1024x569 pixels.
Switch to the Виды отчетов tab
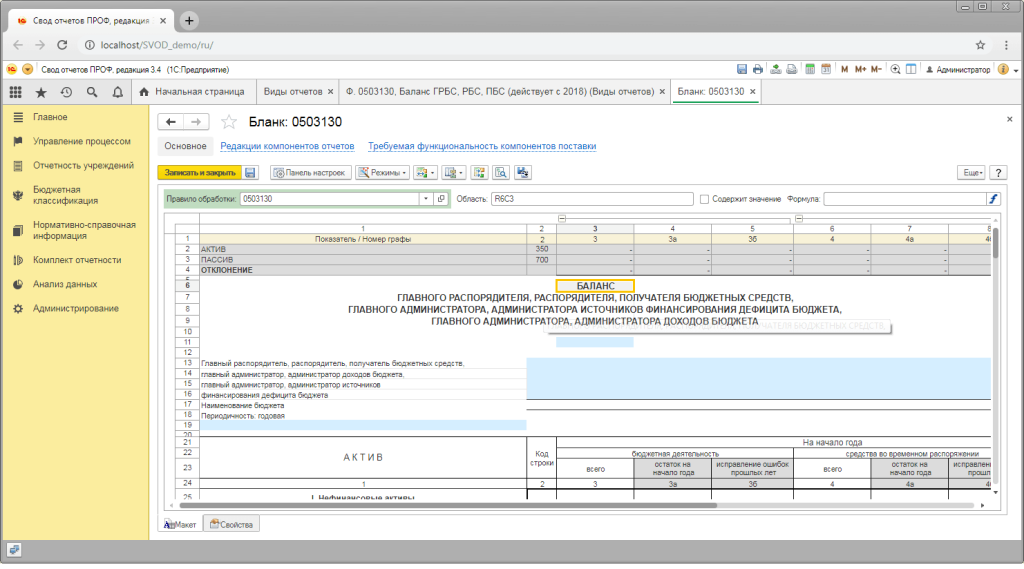click(x=292, y=92)
